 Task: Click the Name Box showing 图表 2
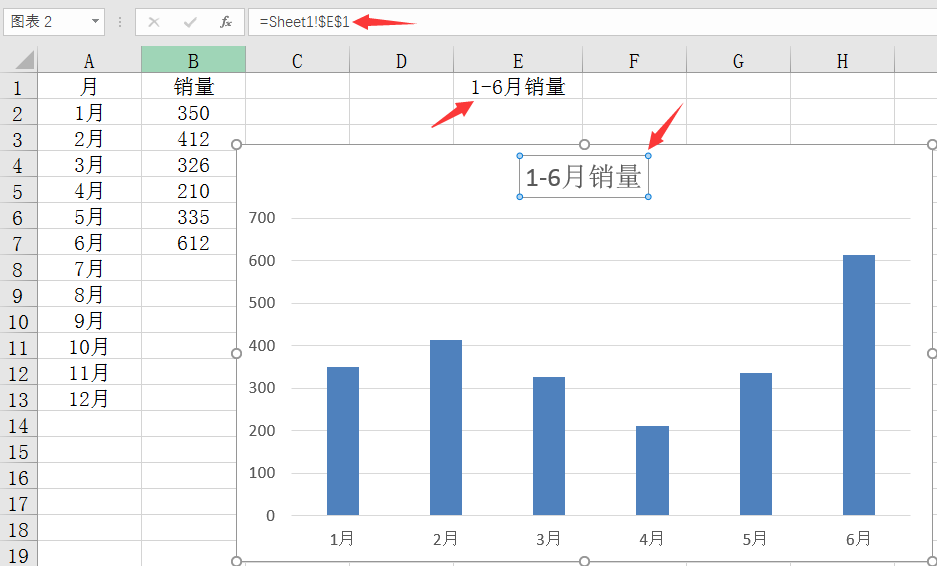click(x=54, y=22)
